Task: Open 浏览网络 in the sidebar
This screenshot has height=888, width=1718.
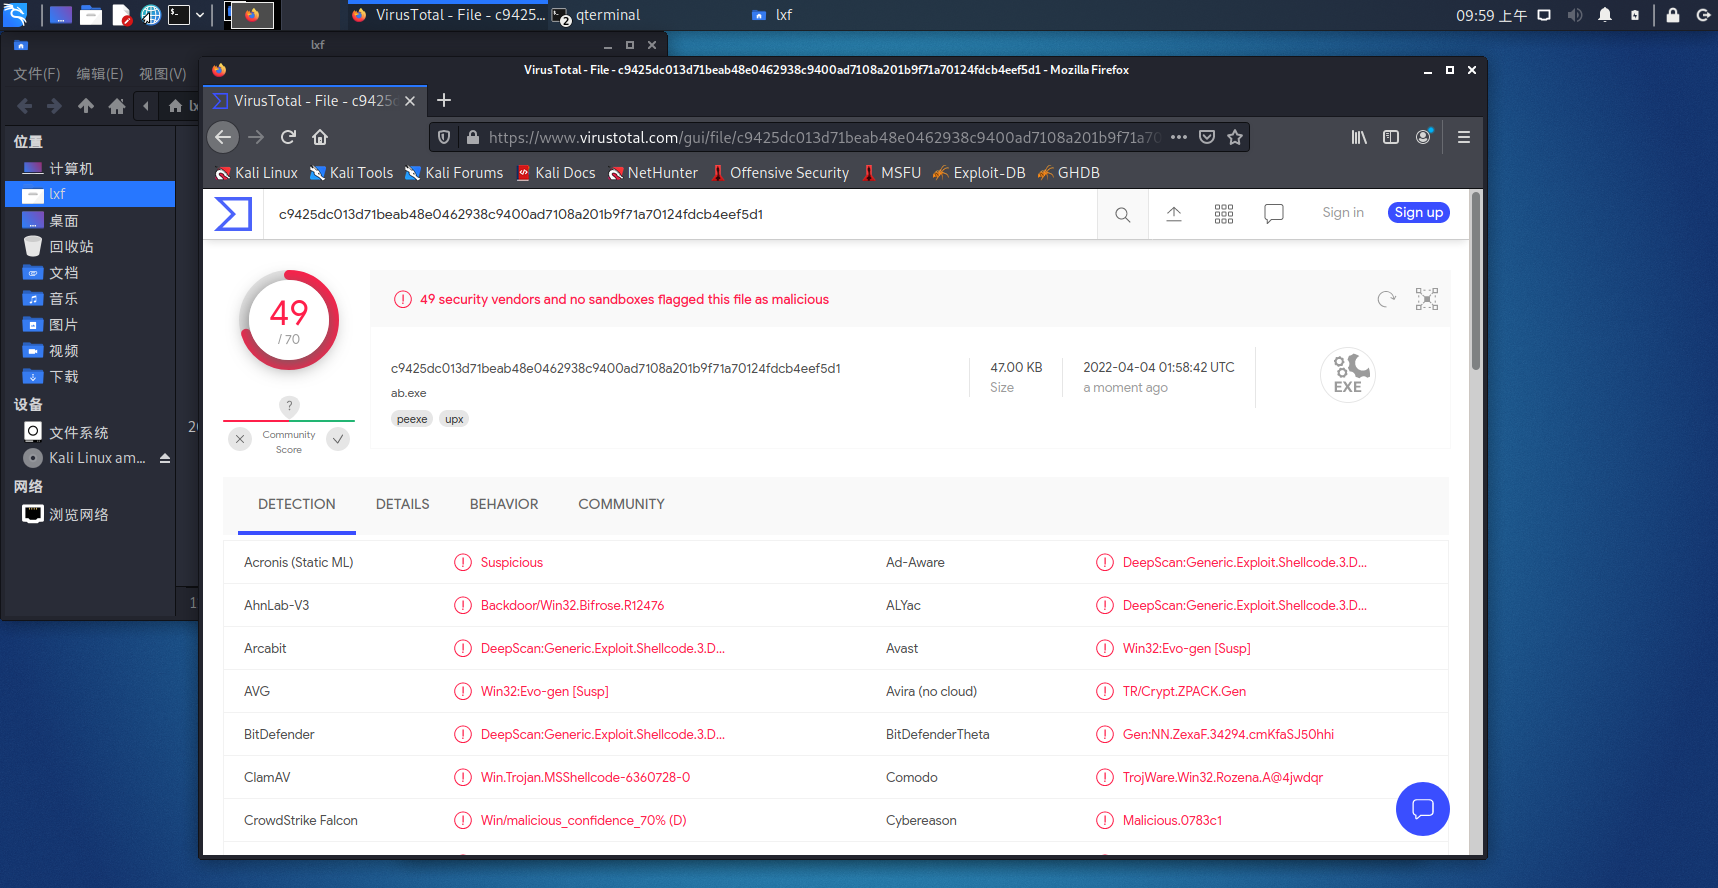Action: [90, 514]
